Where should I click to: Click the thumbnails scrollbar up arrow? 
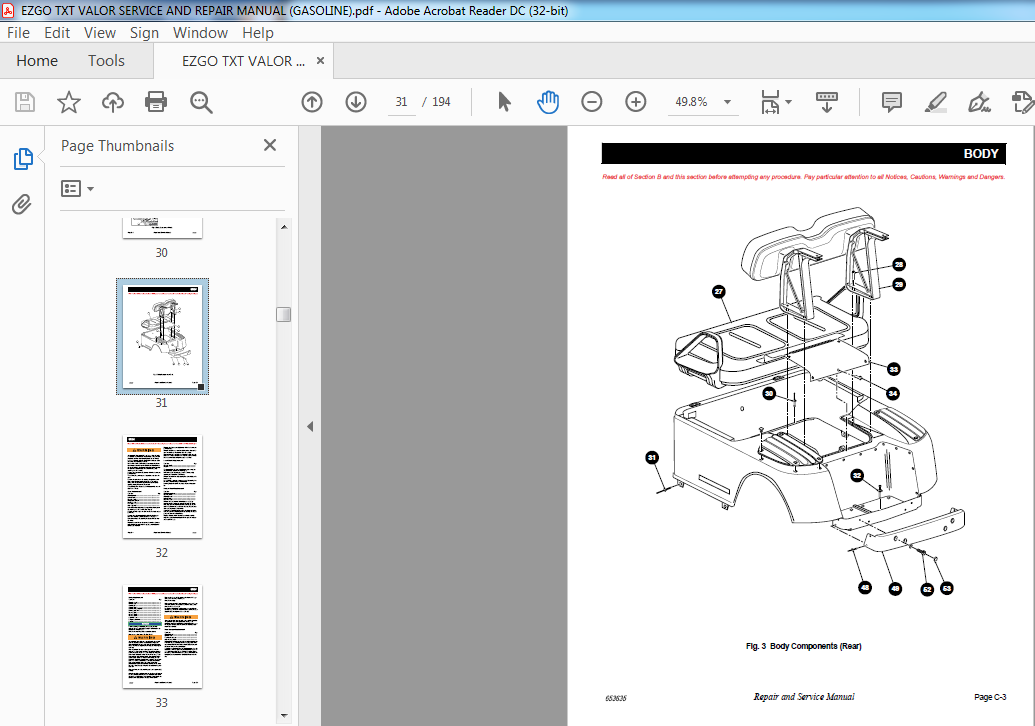point(284,227)
